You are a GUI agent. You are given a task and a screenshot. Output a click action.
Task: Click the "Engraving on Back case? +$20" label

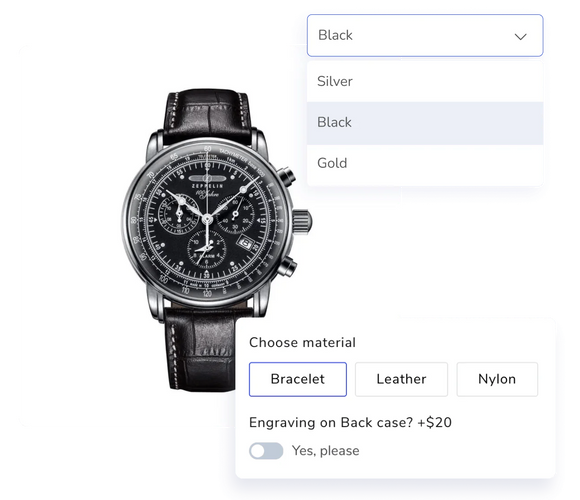pos(350,422)
